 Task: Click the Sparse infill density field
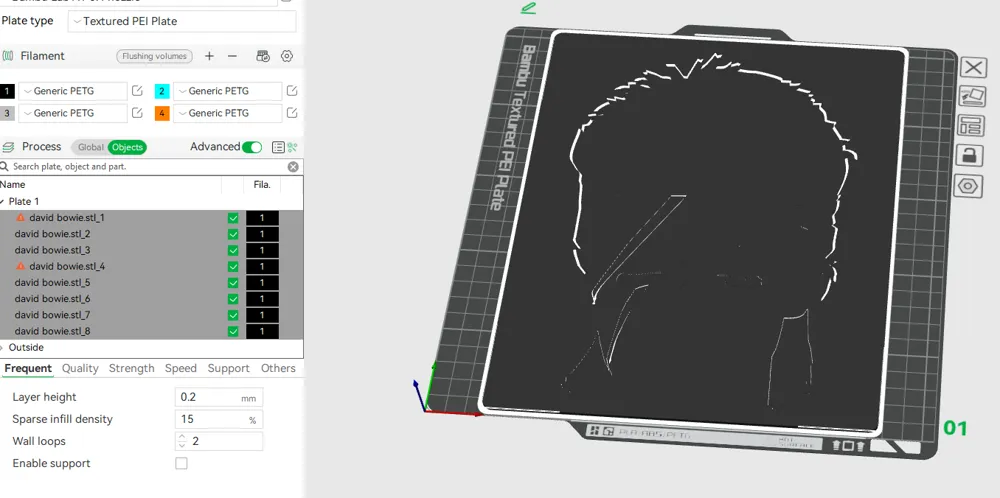(x=219, y=420)
